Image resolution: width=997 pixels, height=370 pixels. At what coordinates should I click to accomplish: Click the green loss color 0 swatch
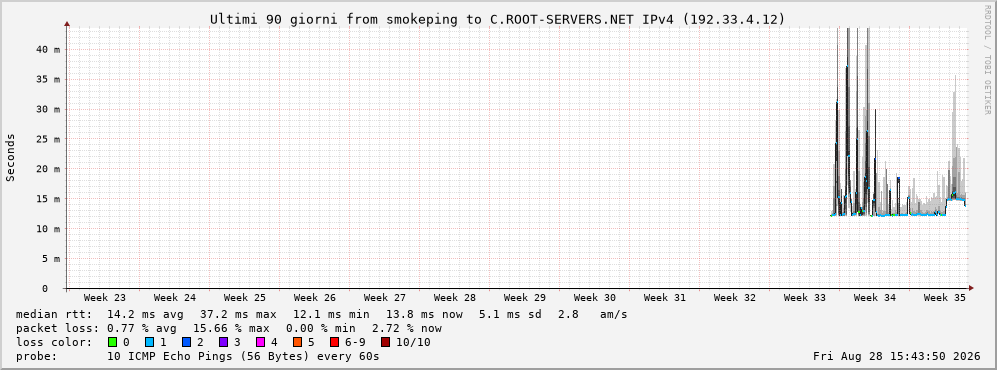pyautogui.click(x=113, y=343)
